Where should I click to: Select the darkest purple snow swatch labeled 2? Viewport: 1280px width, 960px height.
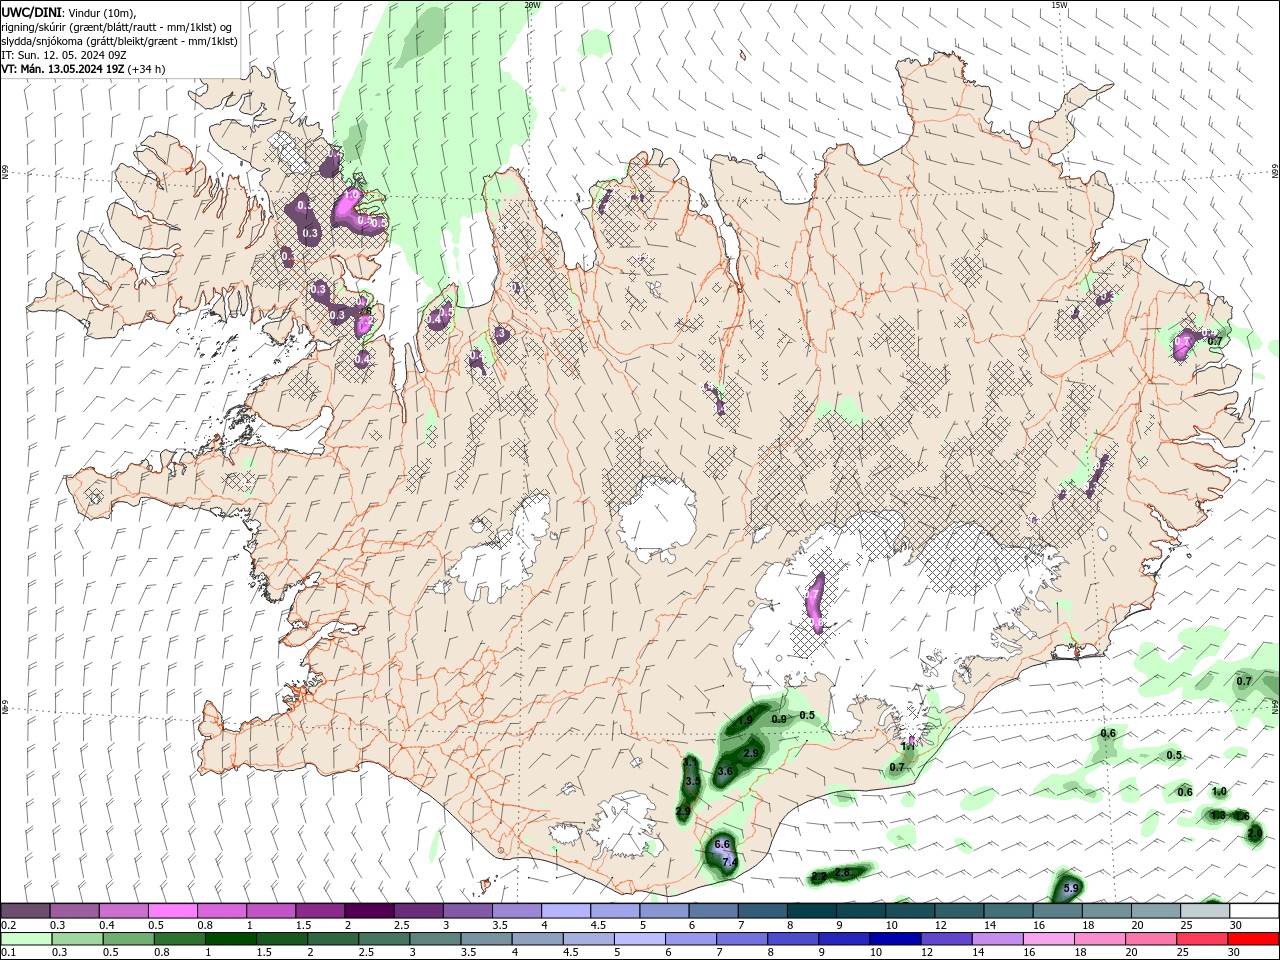[x=368, y=910]
